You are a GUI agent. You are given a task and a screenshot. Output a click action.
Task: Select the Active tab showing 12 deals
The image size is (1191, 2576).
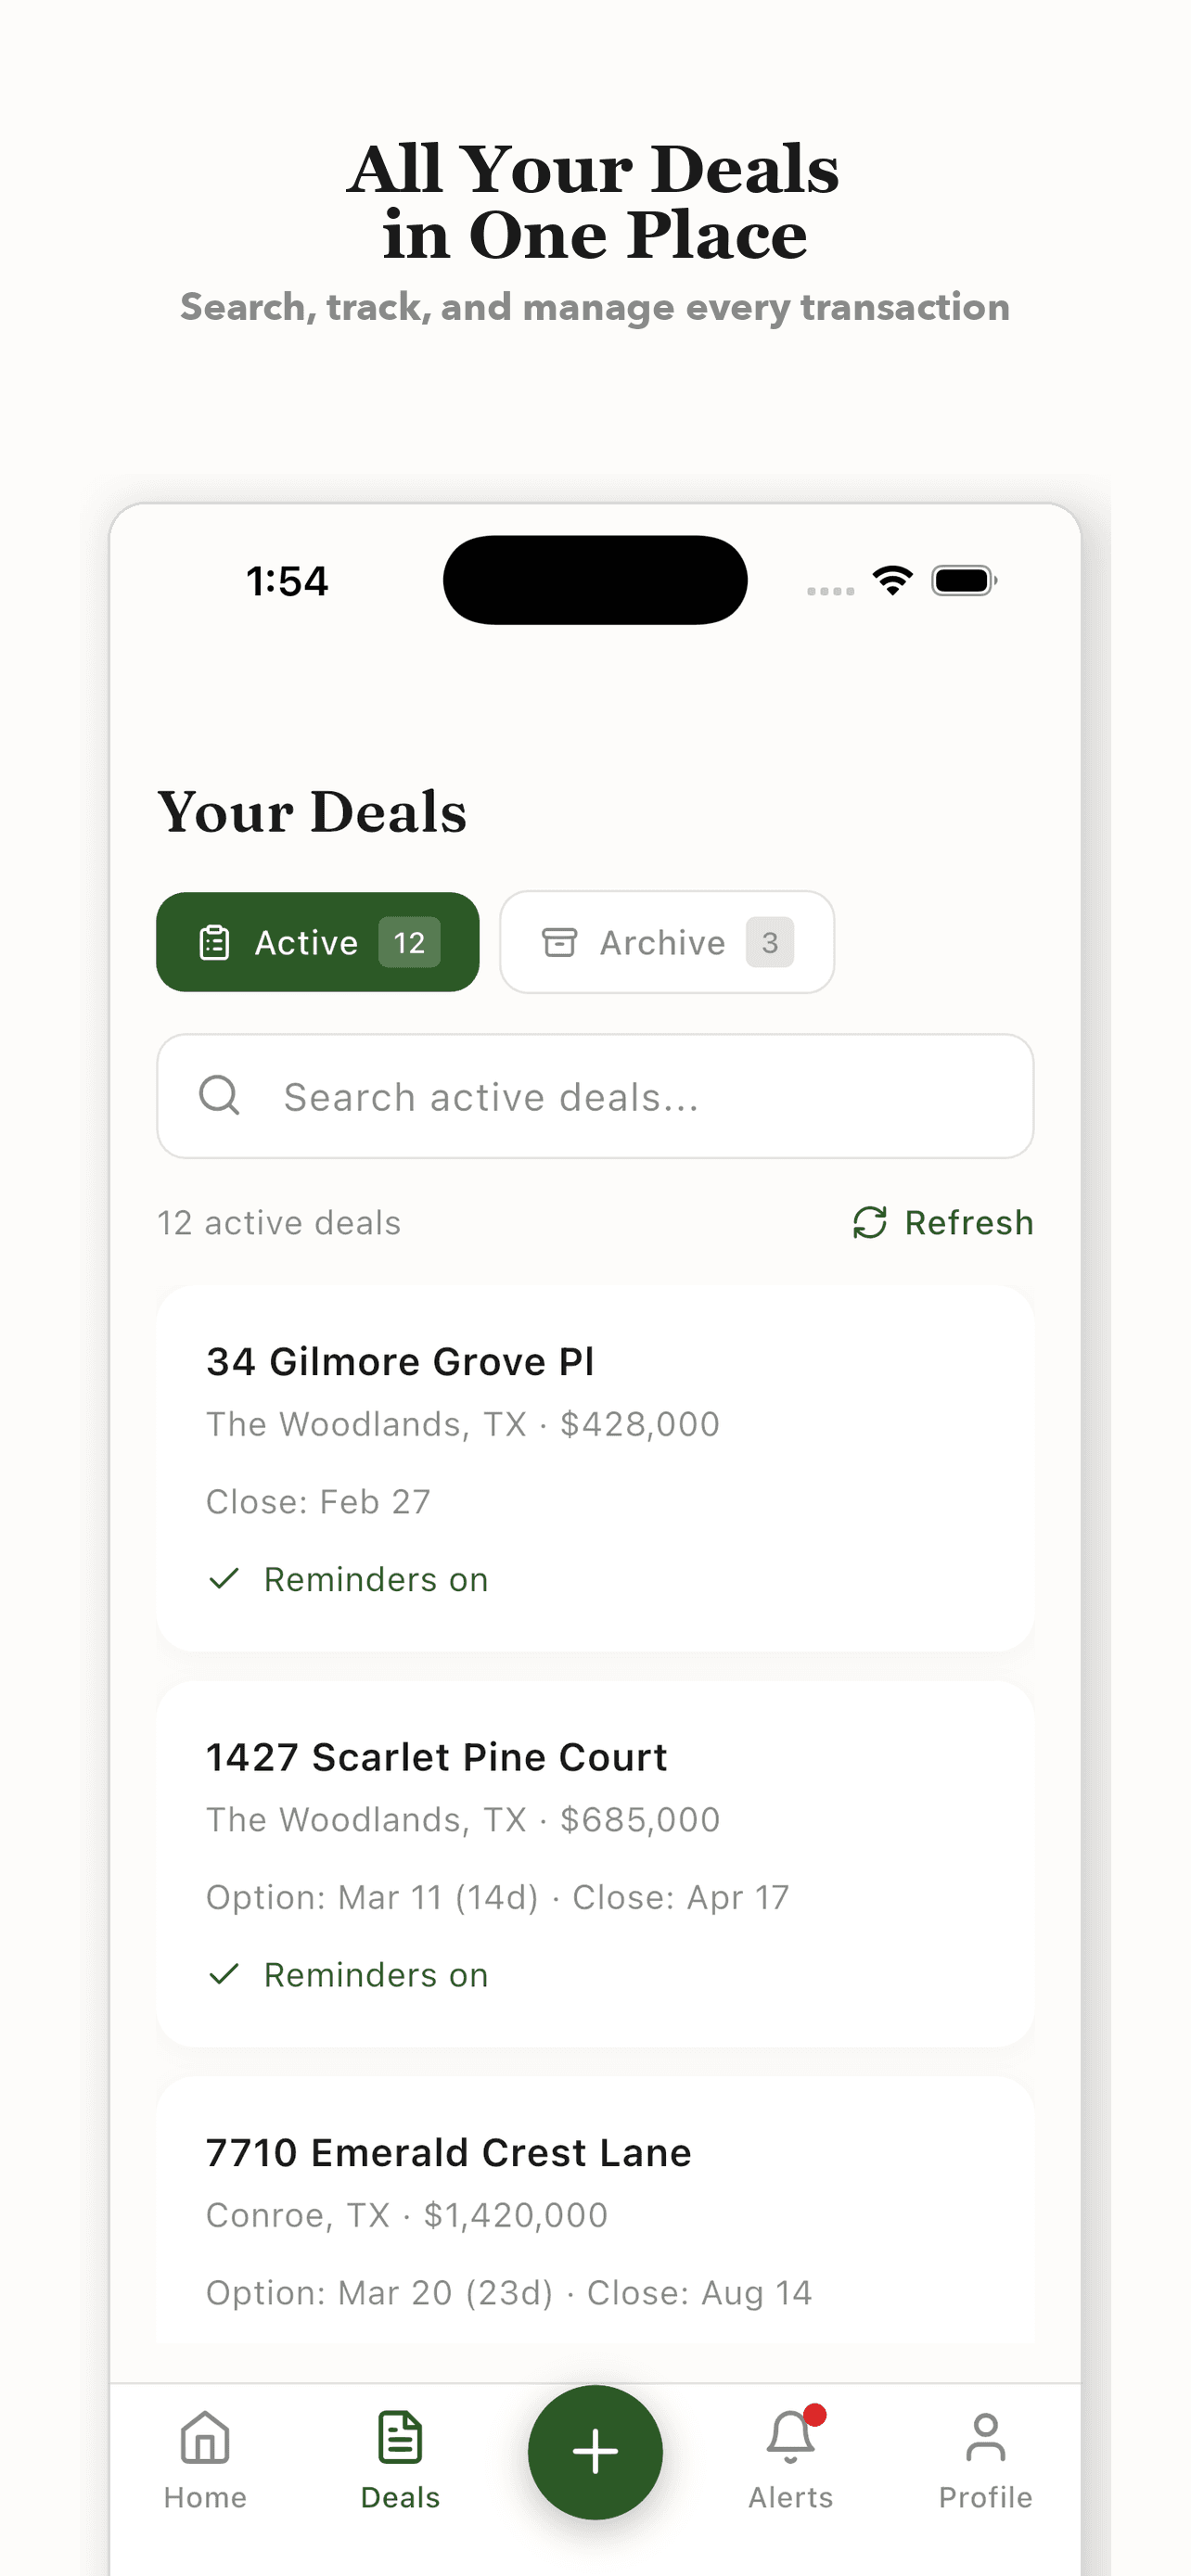317,941
